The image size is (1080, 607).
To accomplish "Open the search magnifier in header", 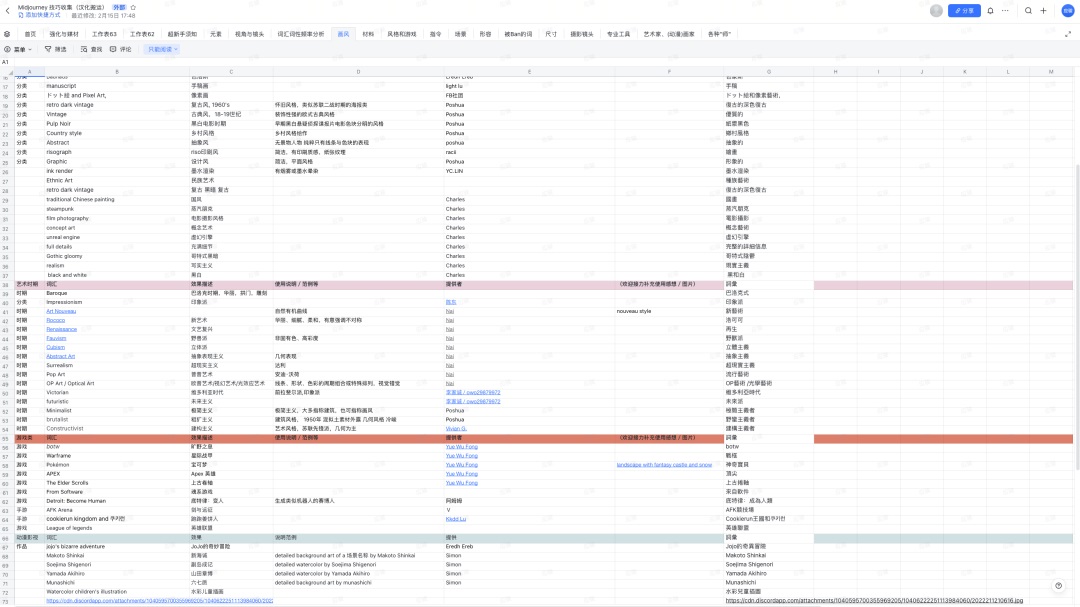I will (x=1028, y=10).
